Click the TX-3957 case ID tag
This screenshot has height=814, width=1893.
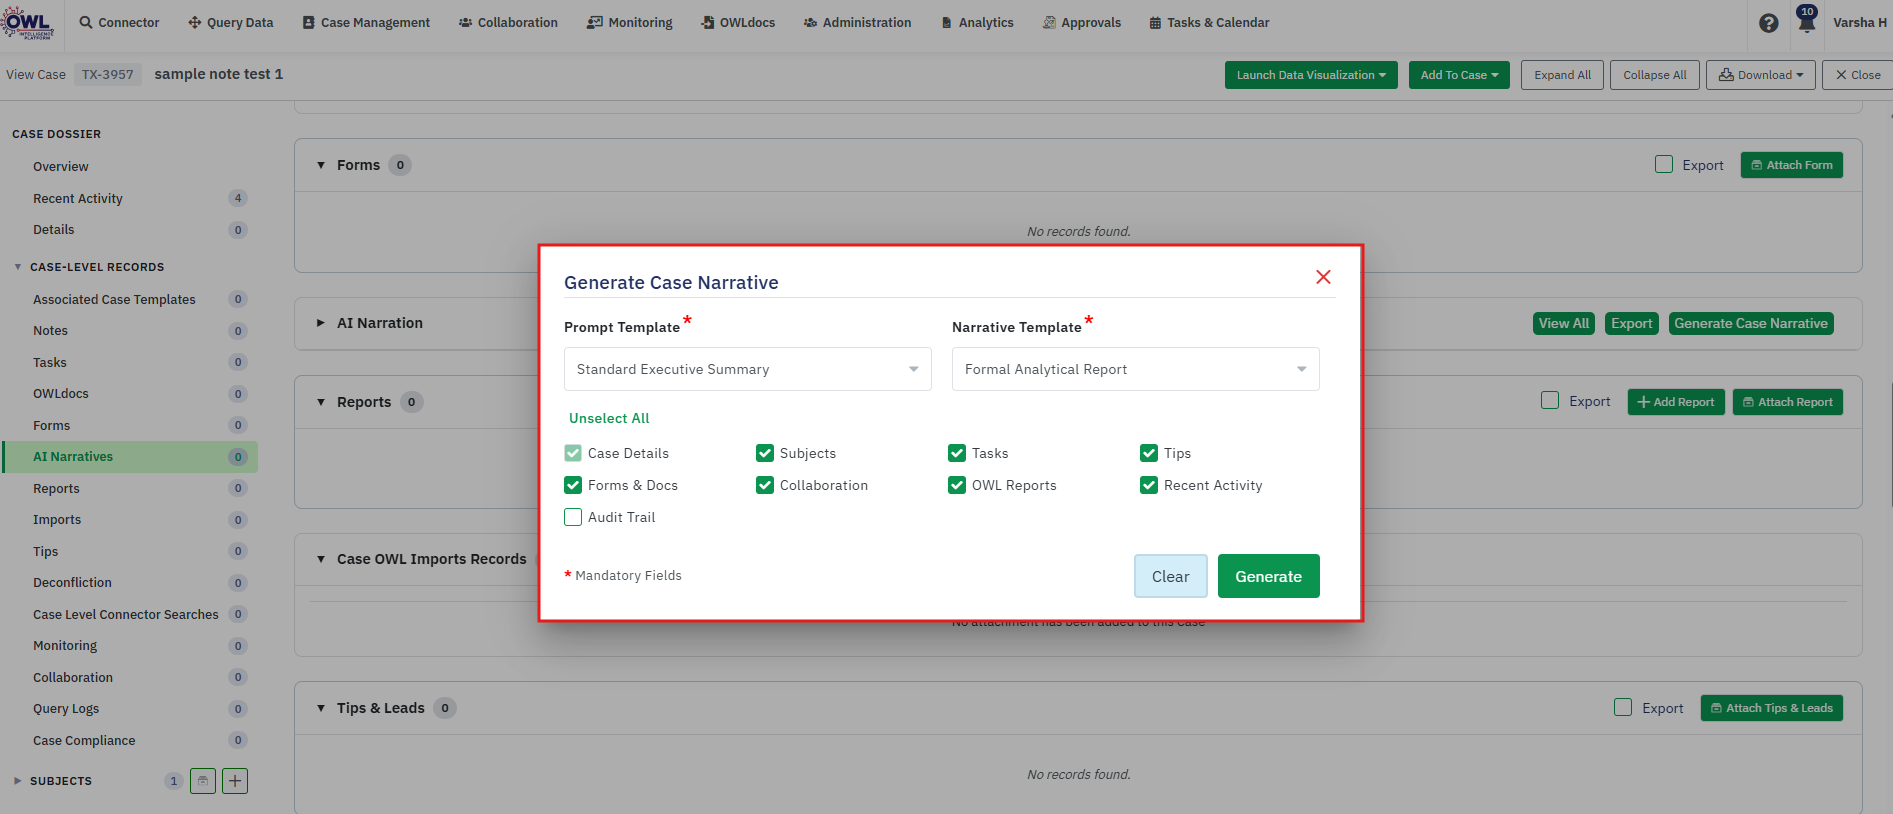(x=108, y=74)
